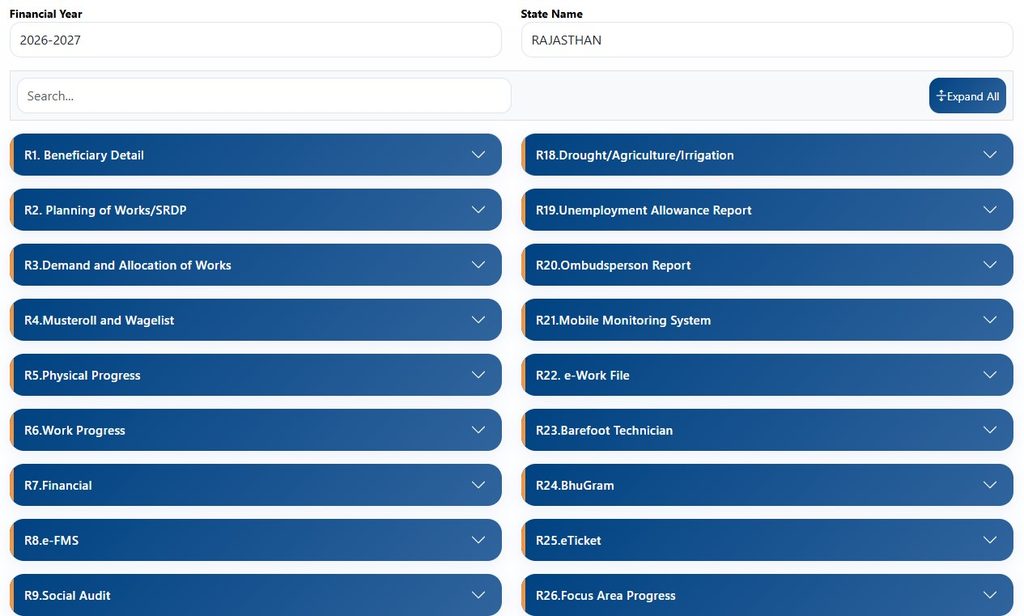Click the R5.Physical Progress title
This screenshot has width=1024, height=616.
(82, 376)
